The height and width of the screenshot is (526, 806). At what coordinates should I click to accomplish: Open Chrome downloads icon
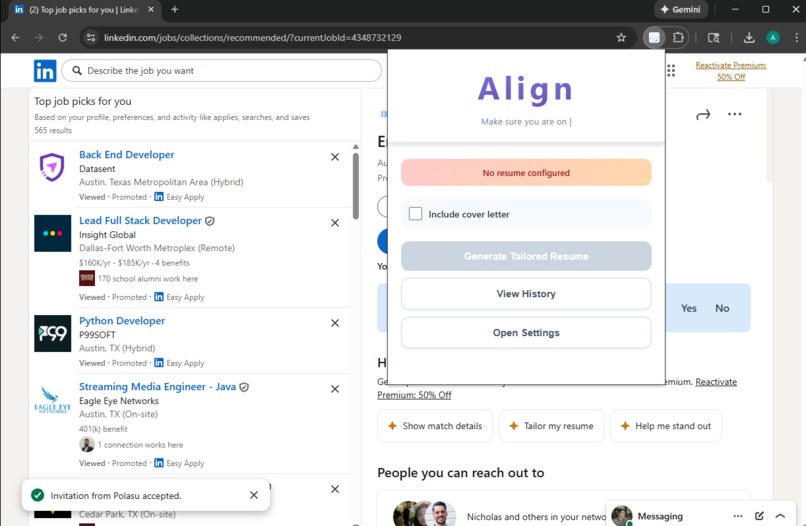tap(749, 38)
